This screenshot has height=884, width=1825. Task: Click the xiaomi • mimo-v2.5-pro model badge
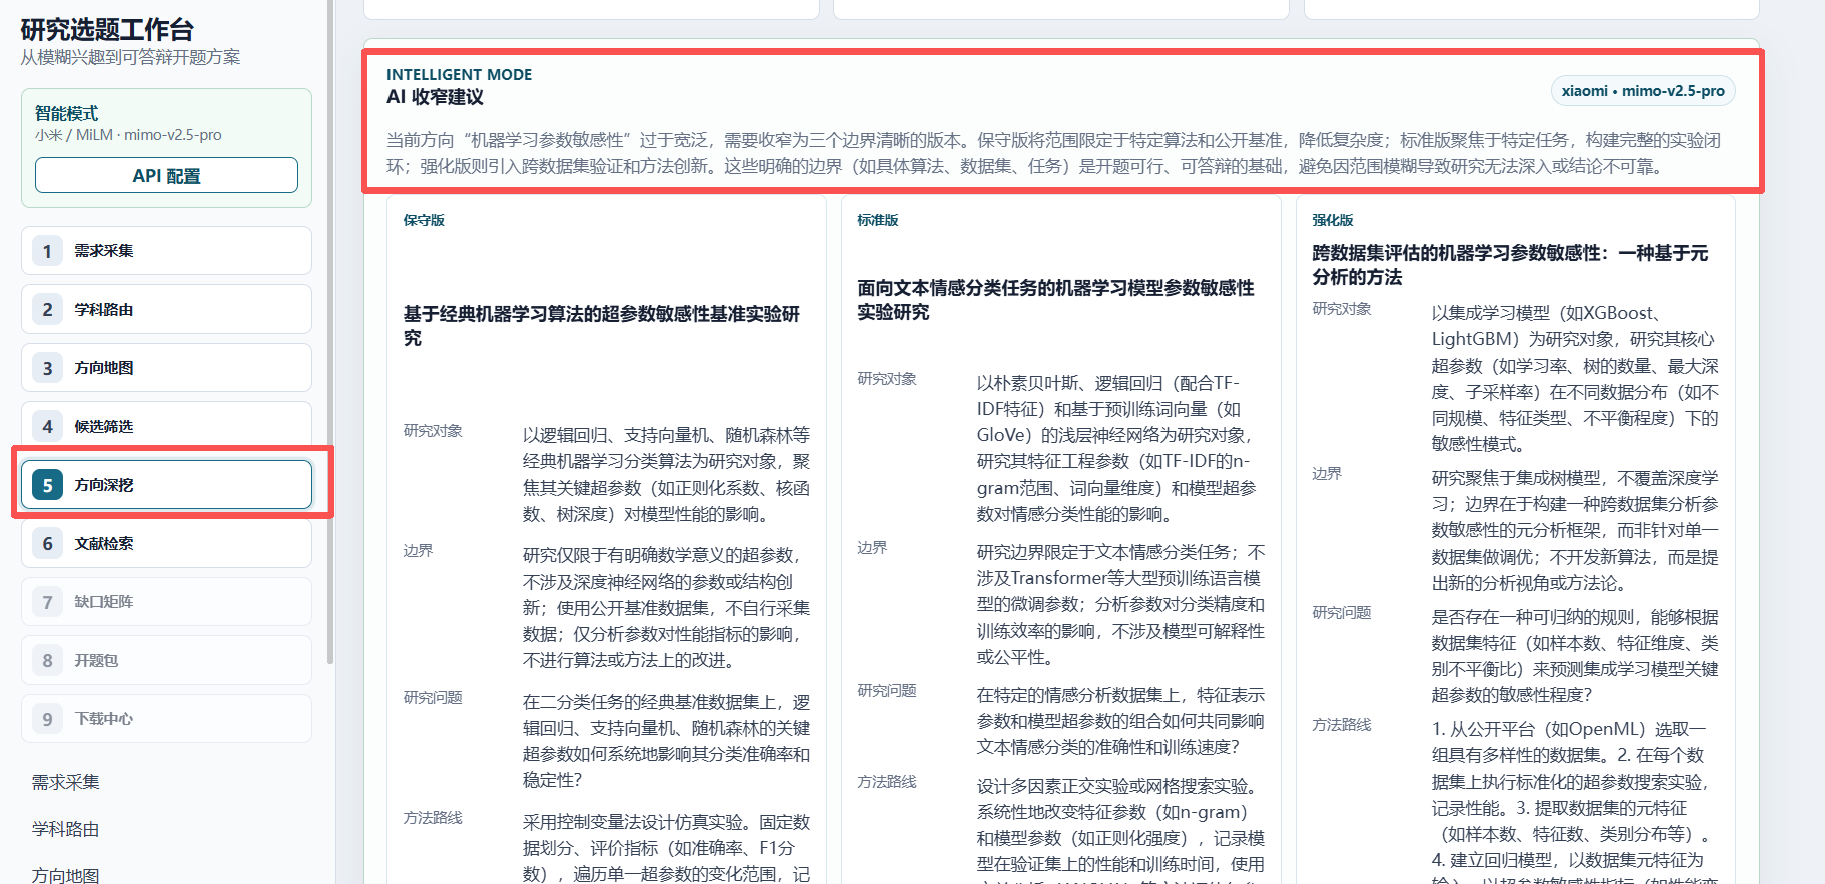click(1643, 91)
